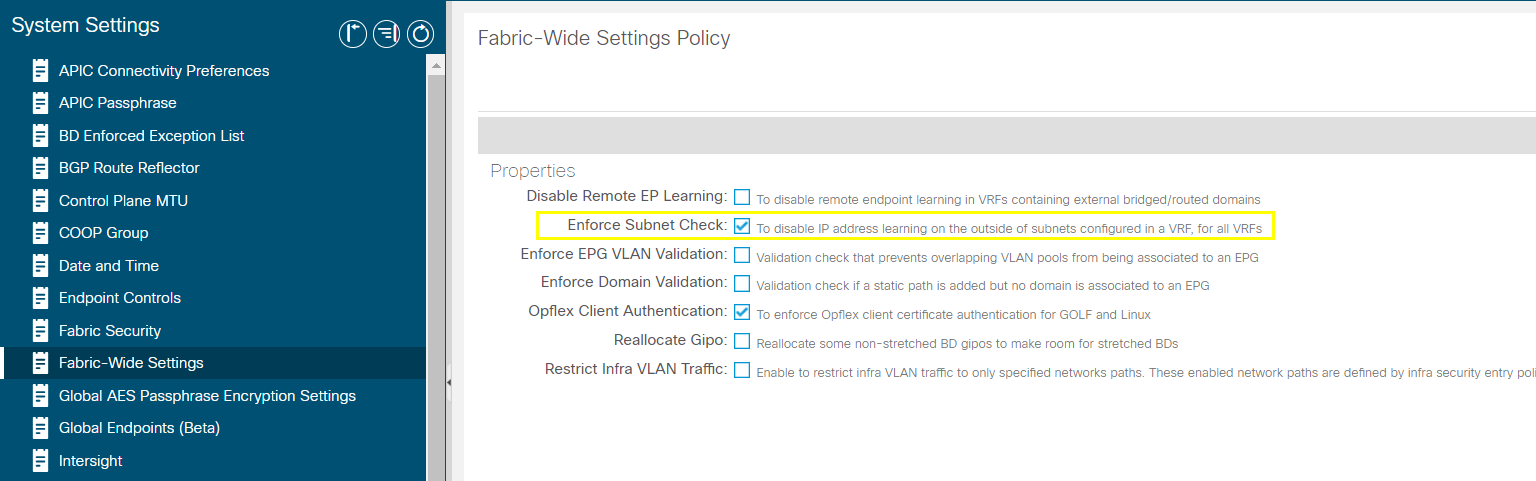Select Global Endpoints (Beta) item
Image resolution: width=1536 pixels, height=481 pixels.
pyautogui.click(x=139, y=428)
